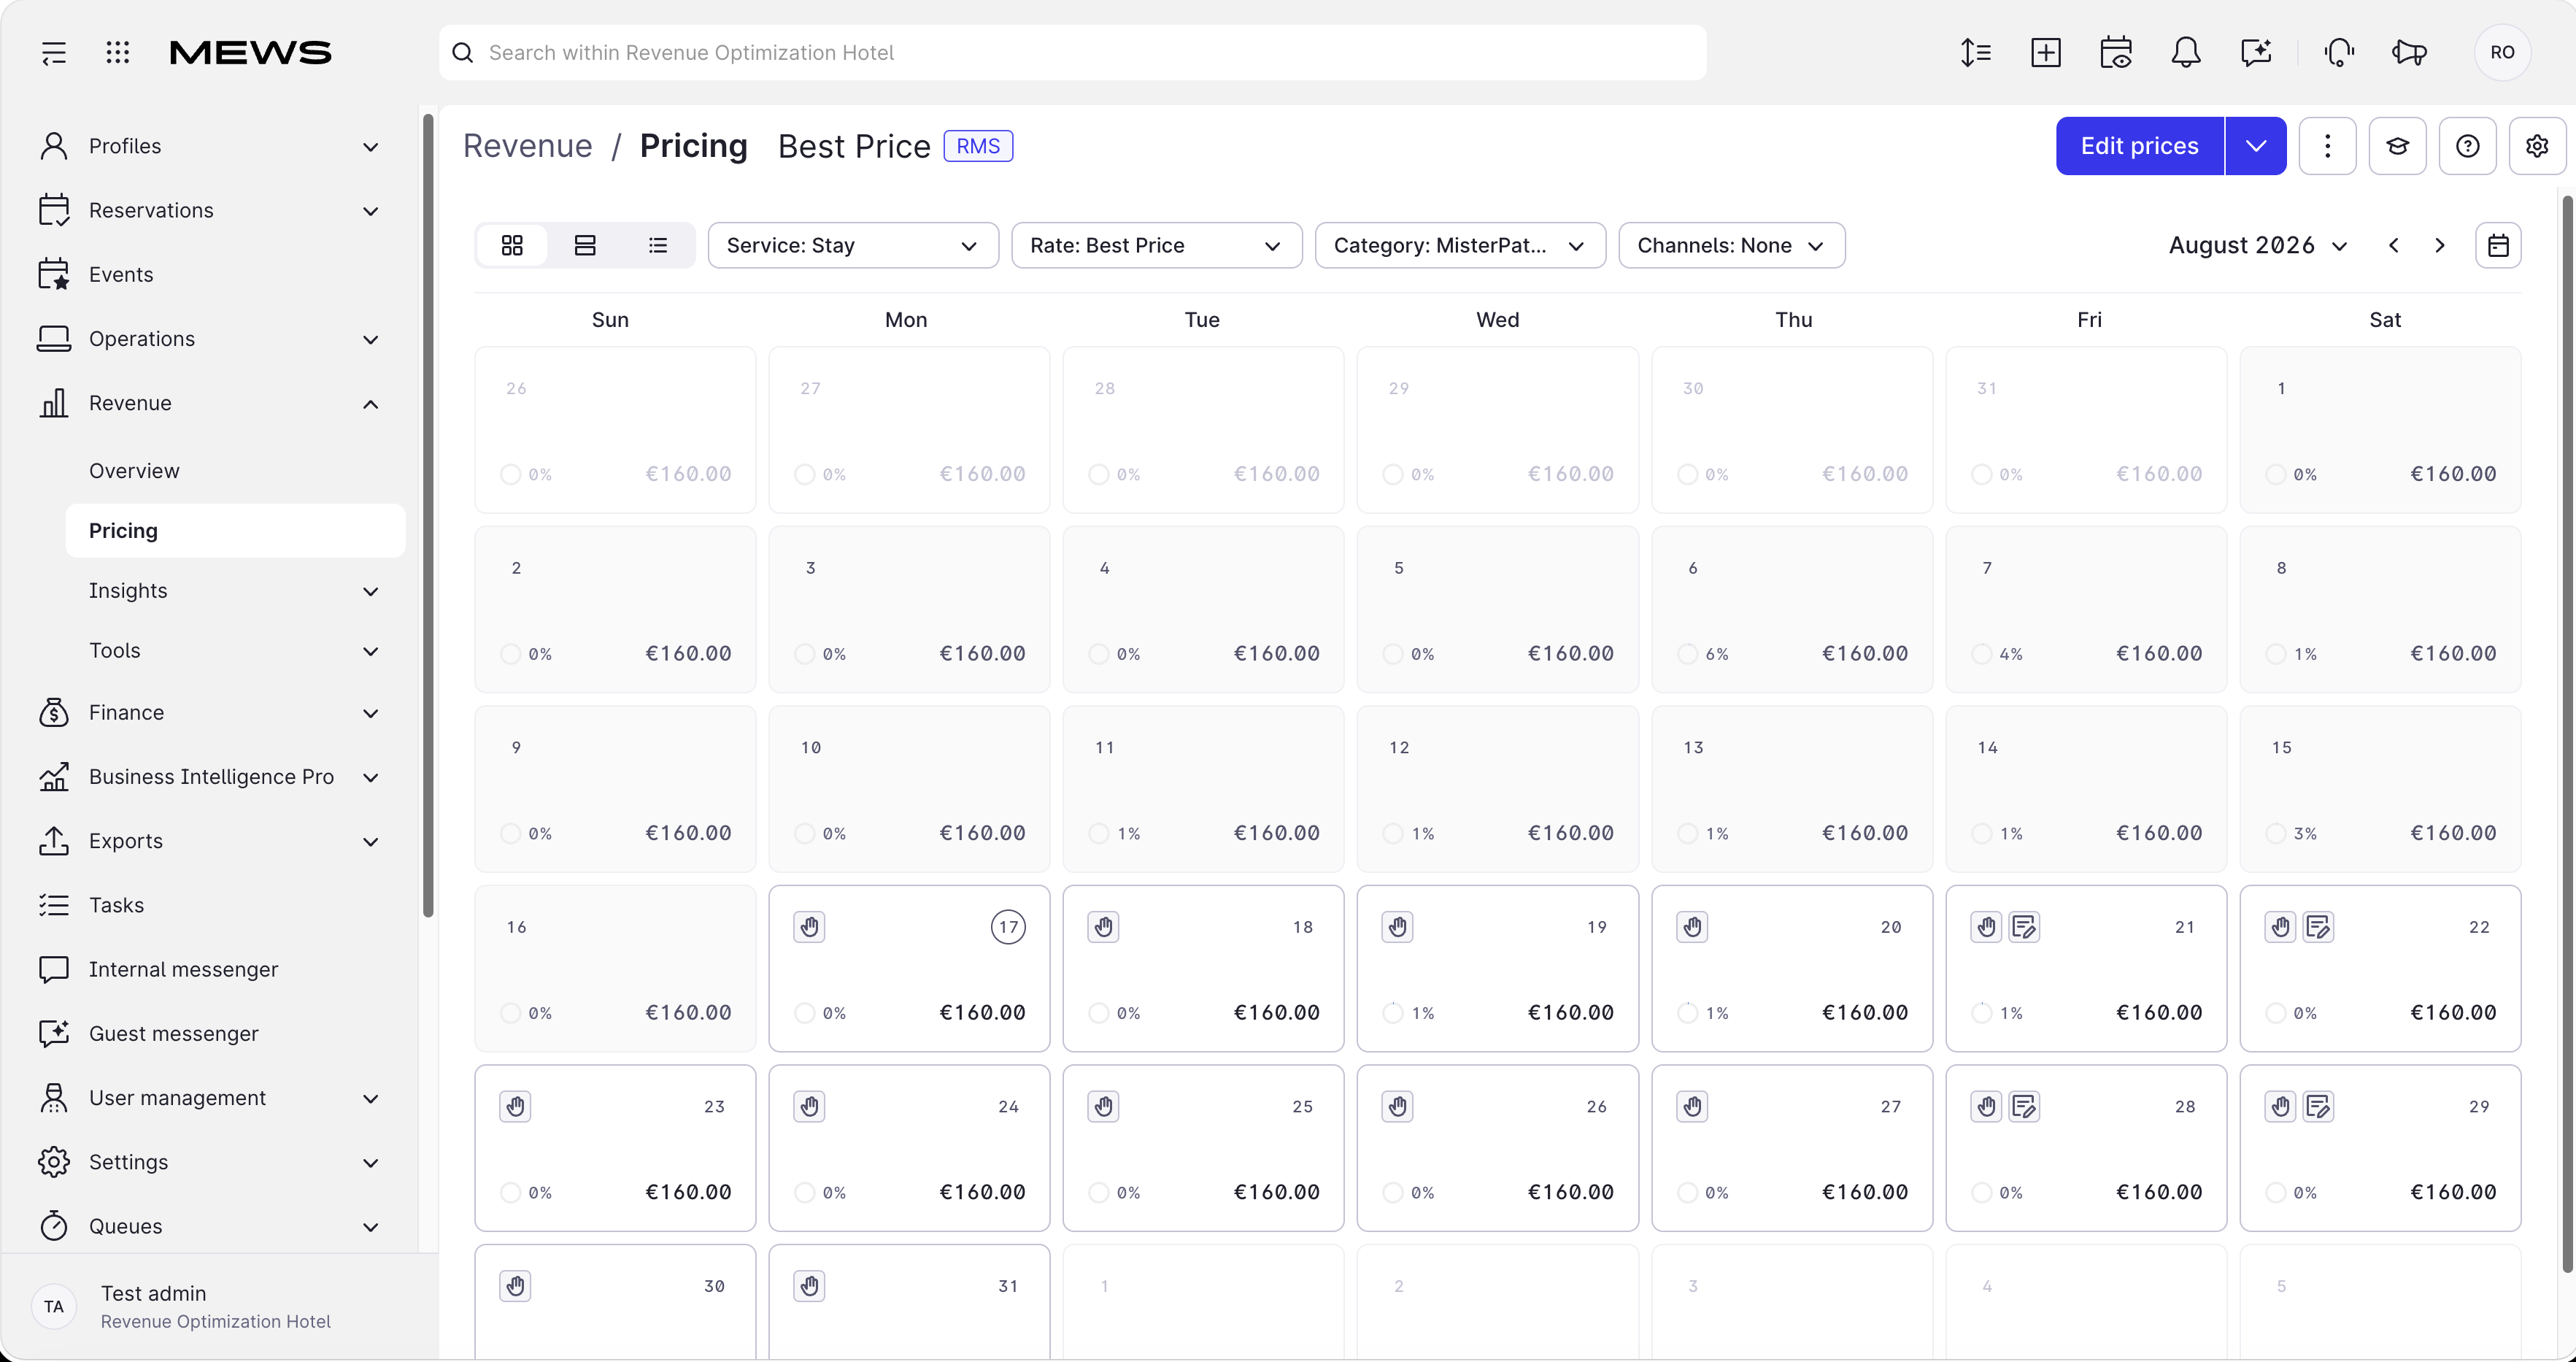Open the Edit prices dropdown arrow

click(2256, 146)
